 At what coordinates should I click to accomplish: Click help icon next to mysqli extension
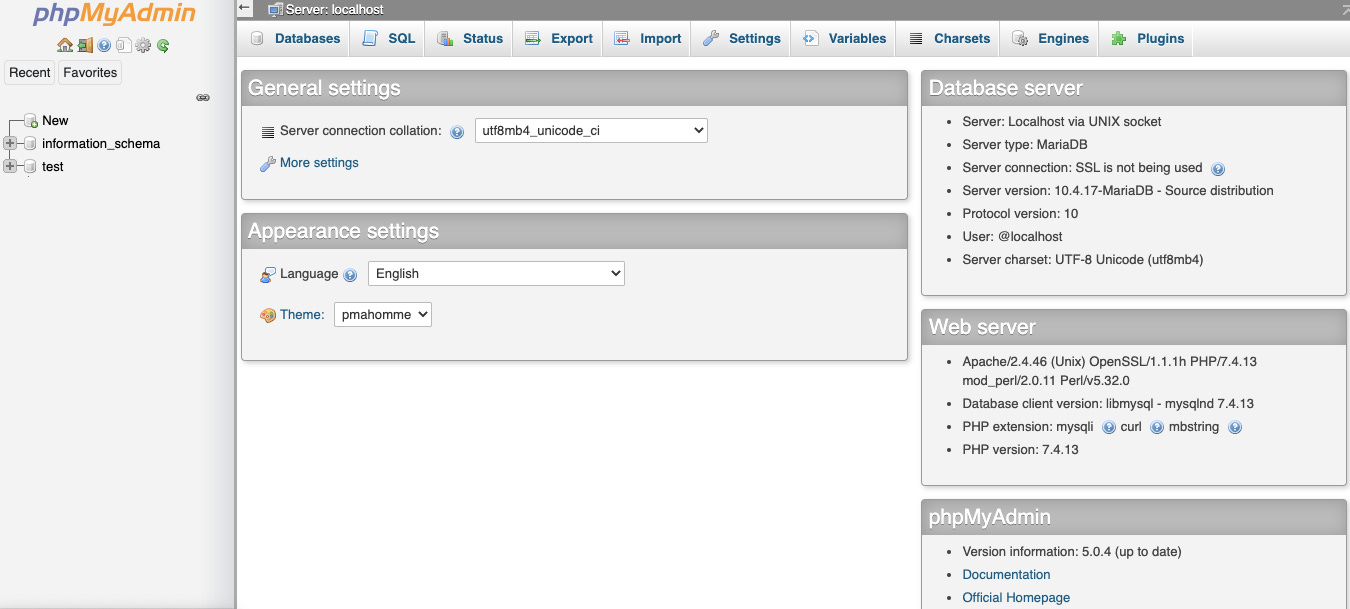point(1109,428)
